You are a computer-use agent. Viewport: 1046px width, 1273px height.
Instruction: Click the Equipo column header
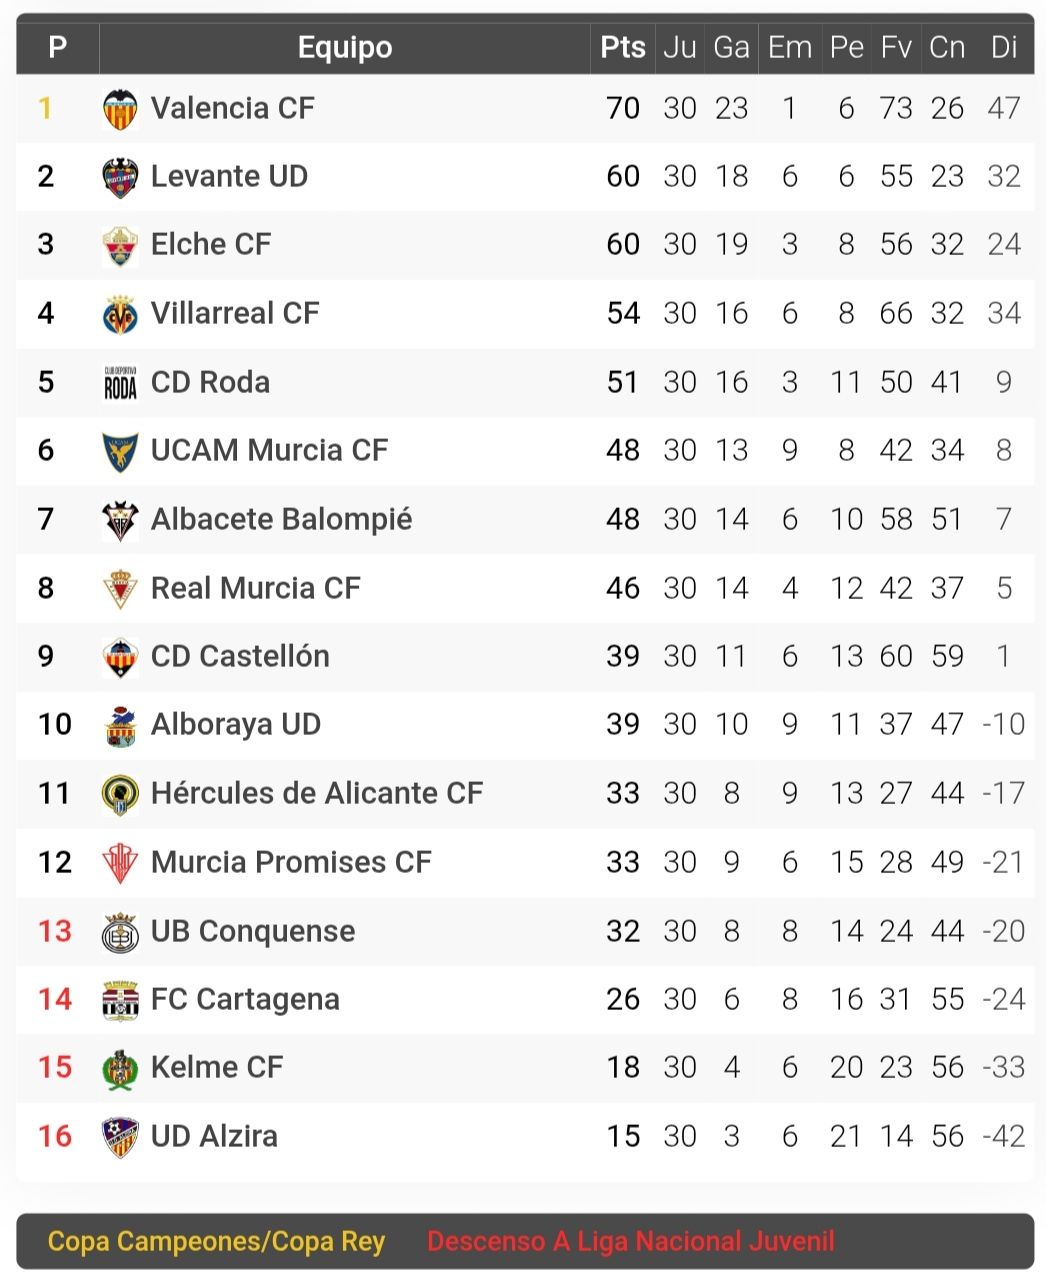coord(345,47)
